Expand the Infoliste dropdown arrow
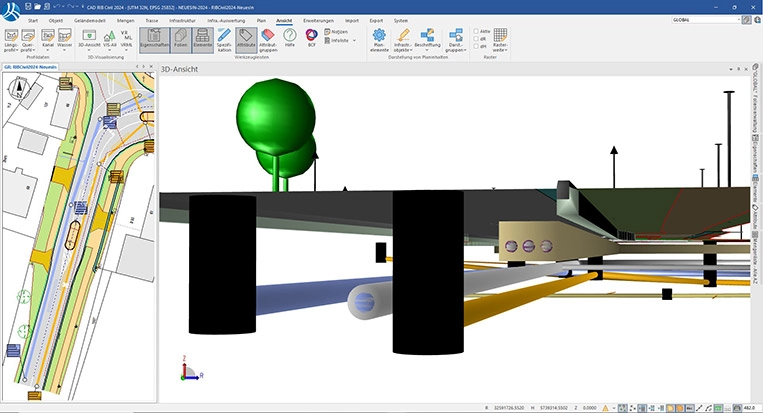This screenshot has height=413, width=763. pyautogui.click(x=354, y=40)
